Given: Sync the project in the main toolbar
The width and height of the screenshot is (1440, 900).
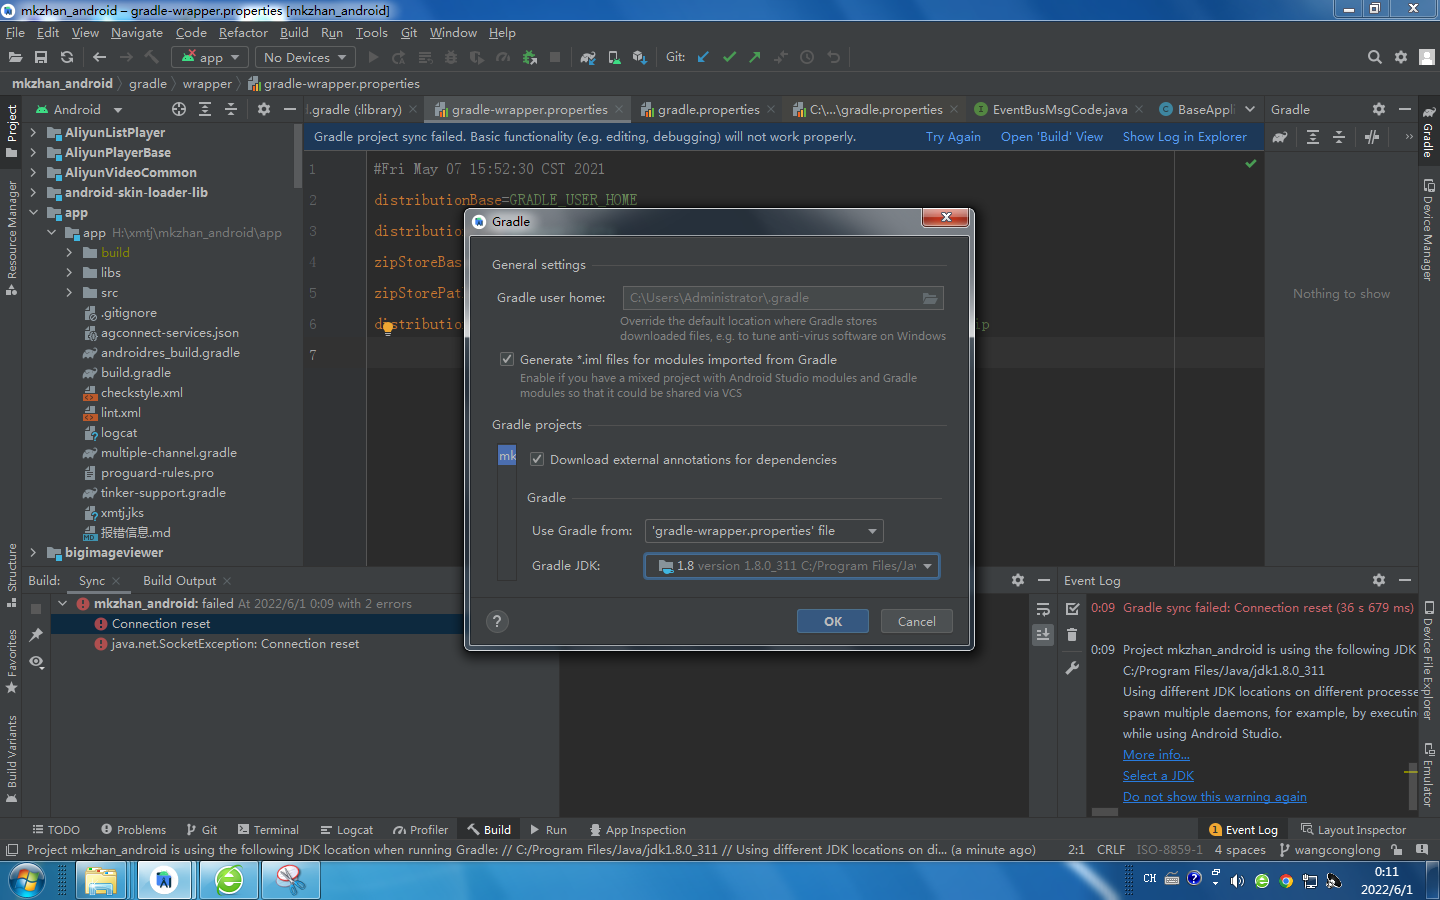Looking at the screenshot, I should tap(67, 57).
